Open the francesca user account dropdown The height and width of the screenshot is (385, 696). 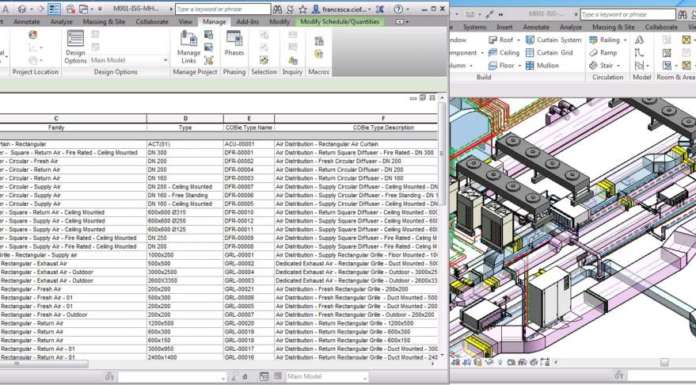click(x=343, y=9)
